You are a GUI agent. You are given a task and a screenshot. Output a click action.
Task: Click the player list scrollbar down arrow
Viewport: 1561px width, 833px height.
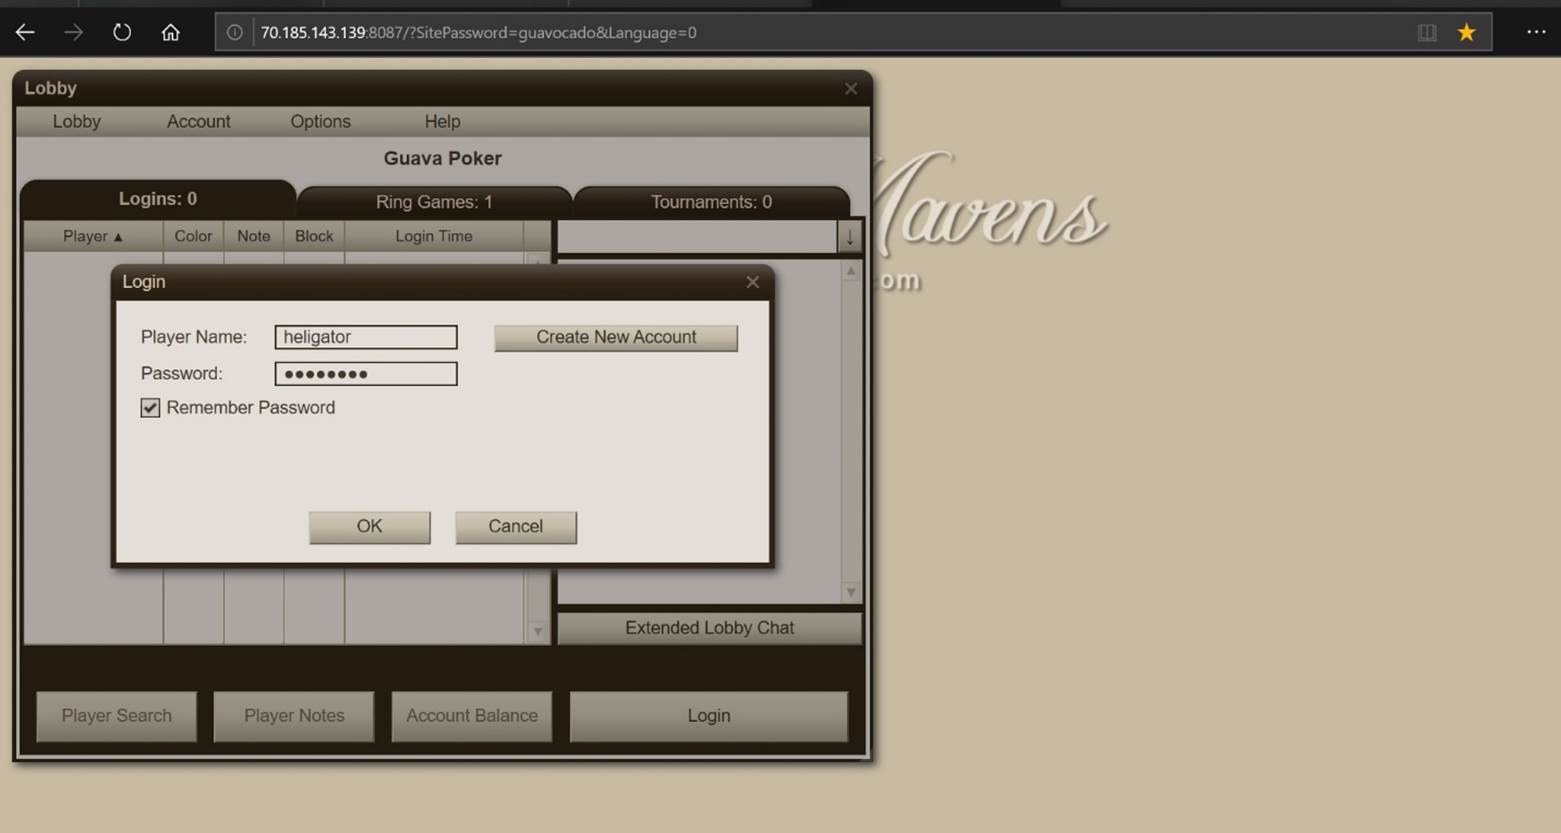point(538,630)
